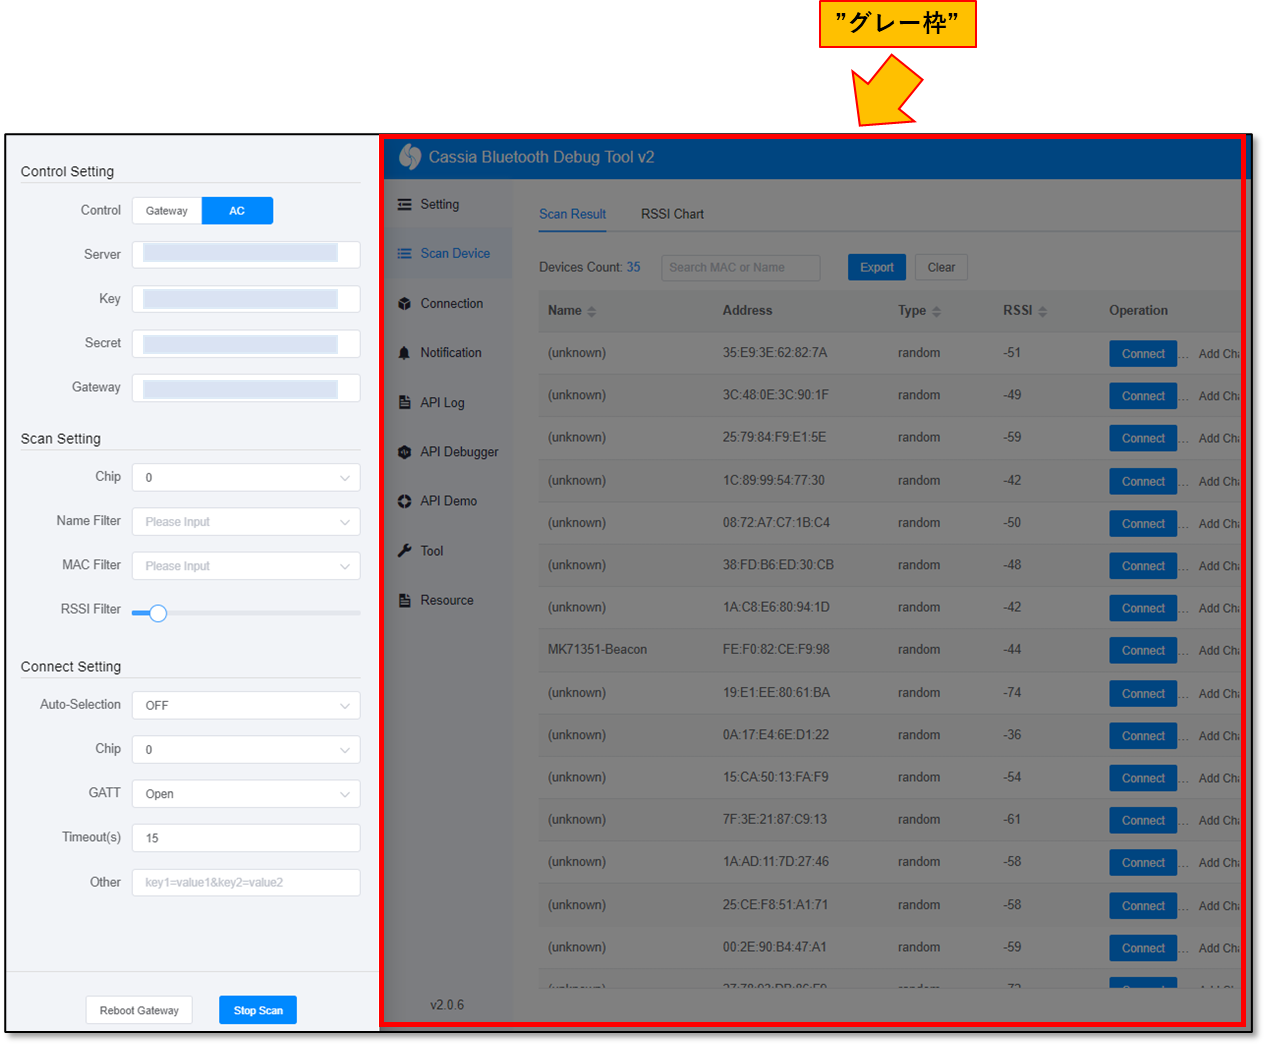Open the Setting sidebar item icon
Image resolution: width=1266 pixels, height=1046 pixels.
click(404, 204)
